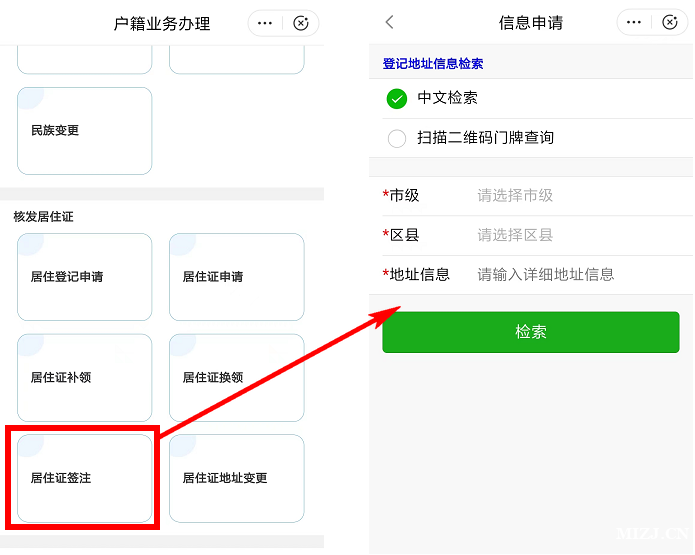Close the 户籍业务办理 mini program

pos(301,23)
